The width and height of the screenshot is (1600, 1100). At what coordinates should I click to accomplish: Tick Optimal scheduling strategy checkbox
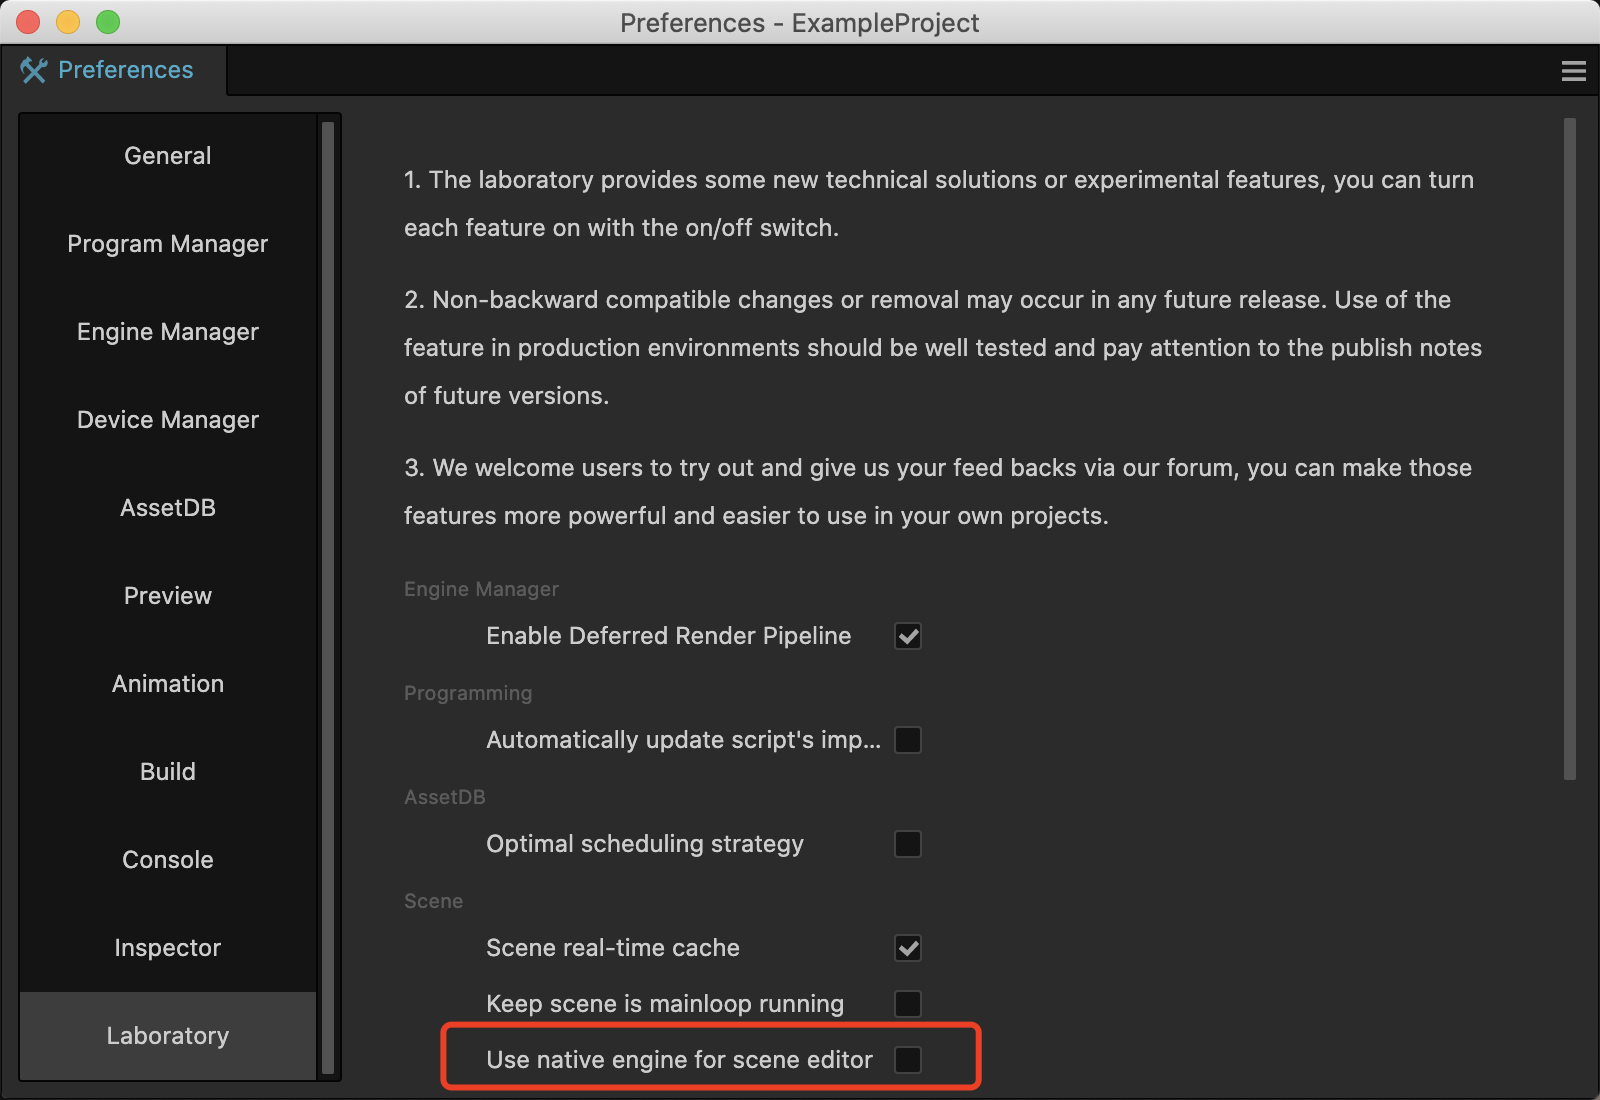pyautogui.click(x=908, y=844)
